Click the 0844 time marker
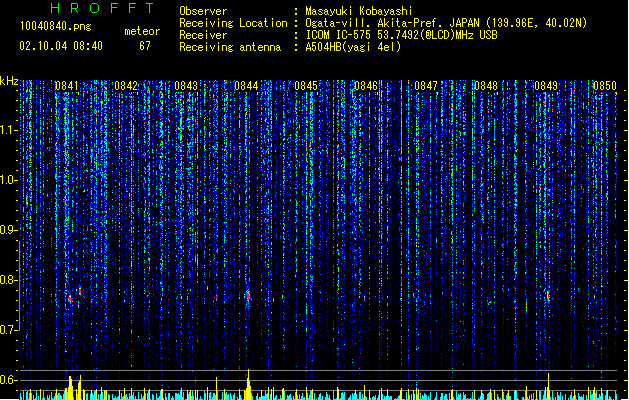The image size is (629, 400). (x=246, y=86)
